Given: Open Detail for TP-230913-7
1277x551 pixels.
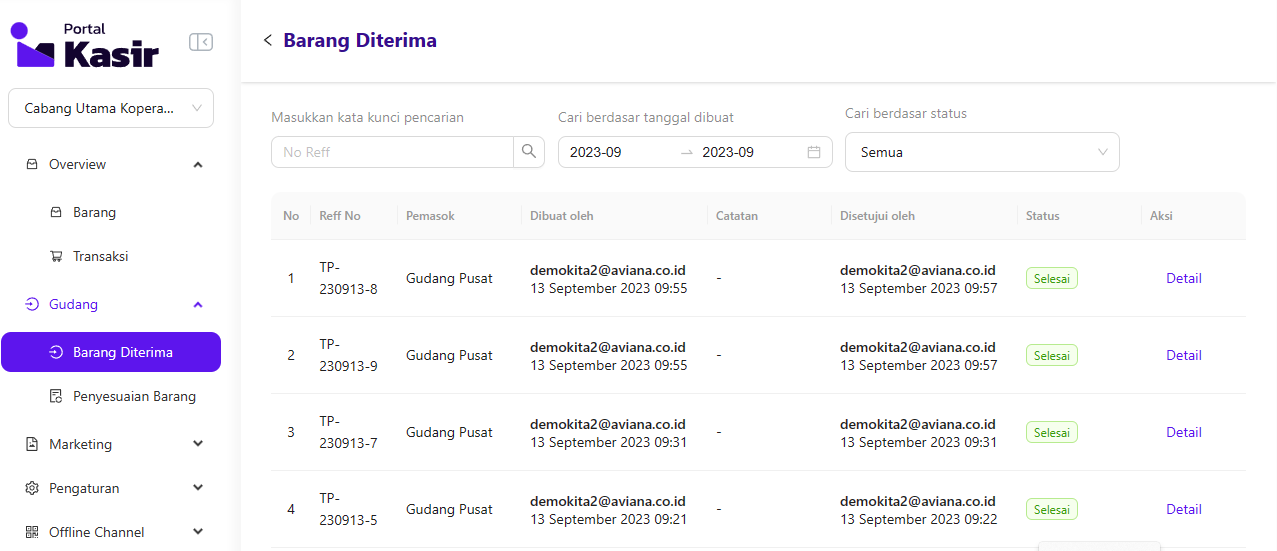Looking at the screenshot, I should (1183, 432).
